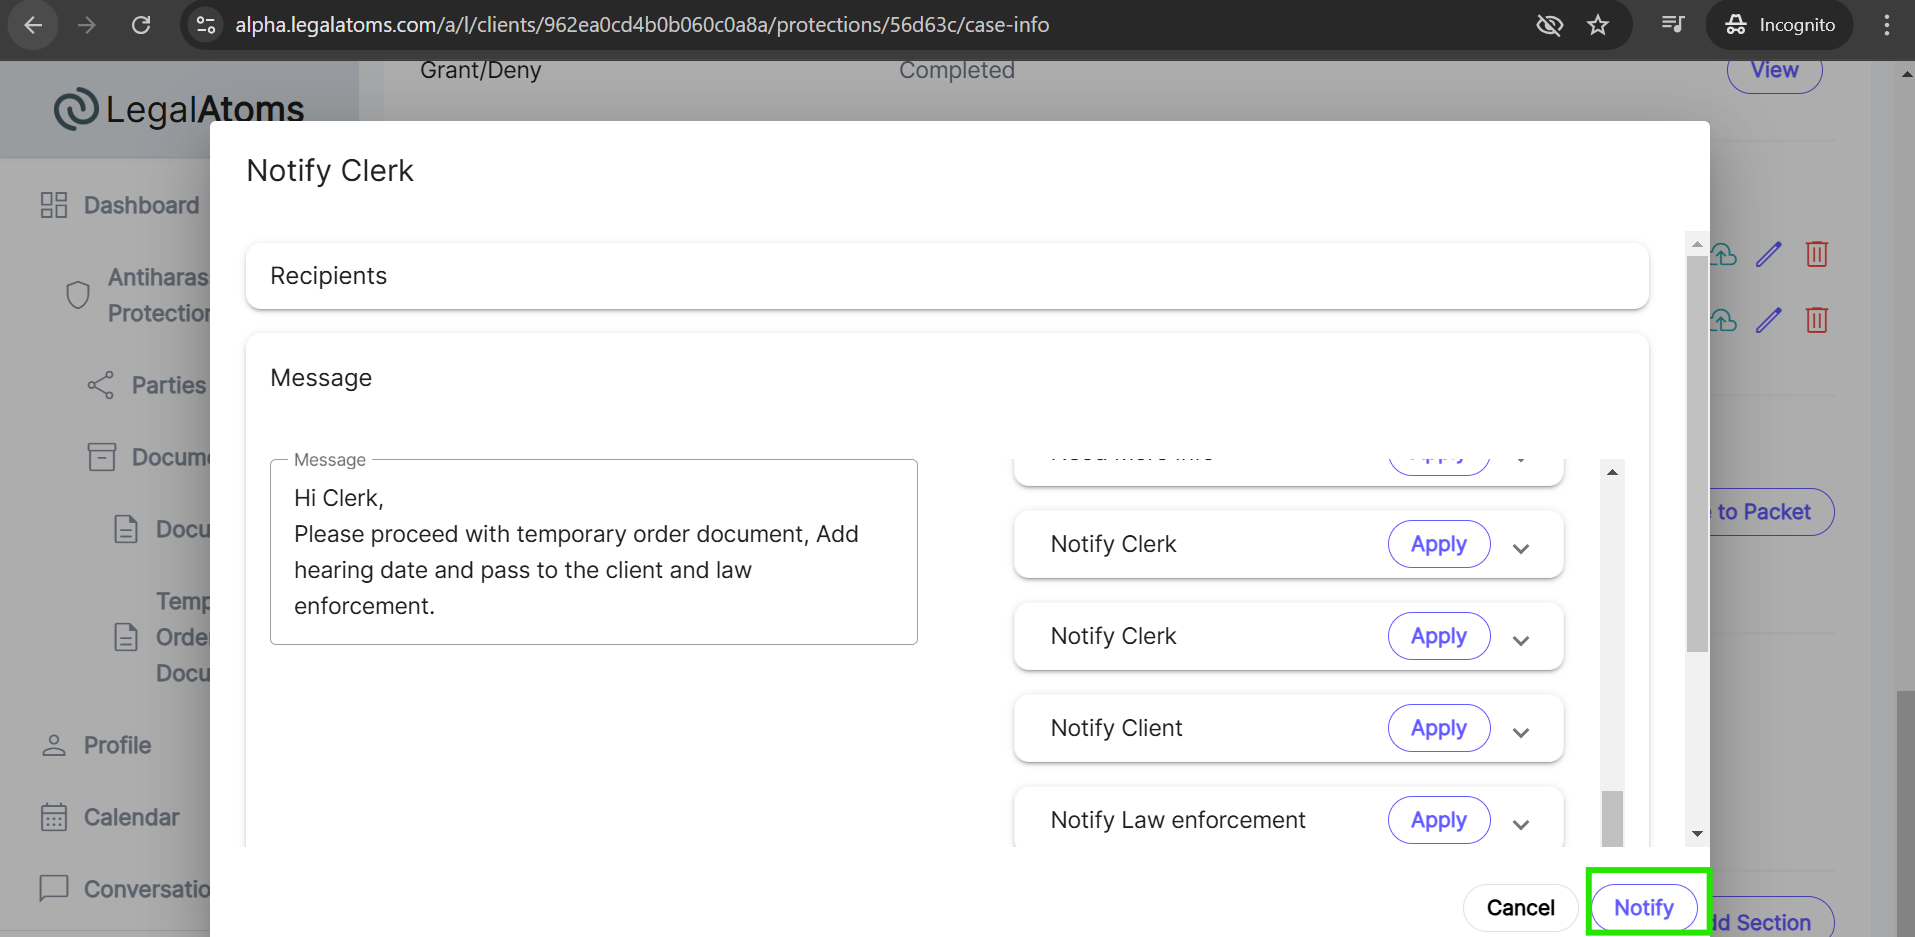Apply the Notify Law enforcement template
This screenshot has width=1915, height=937.
pyautogui.click(x=1439, y=820)
